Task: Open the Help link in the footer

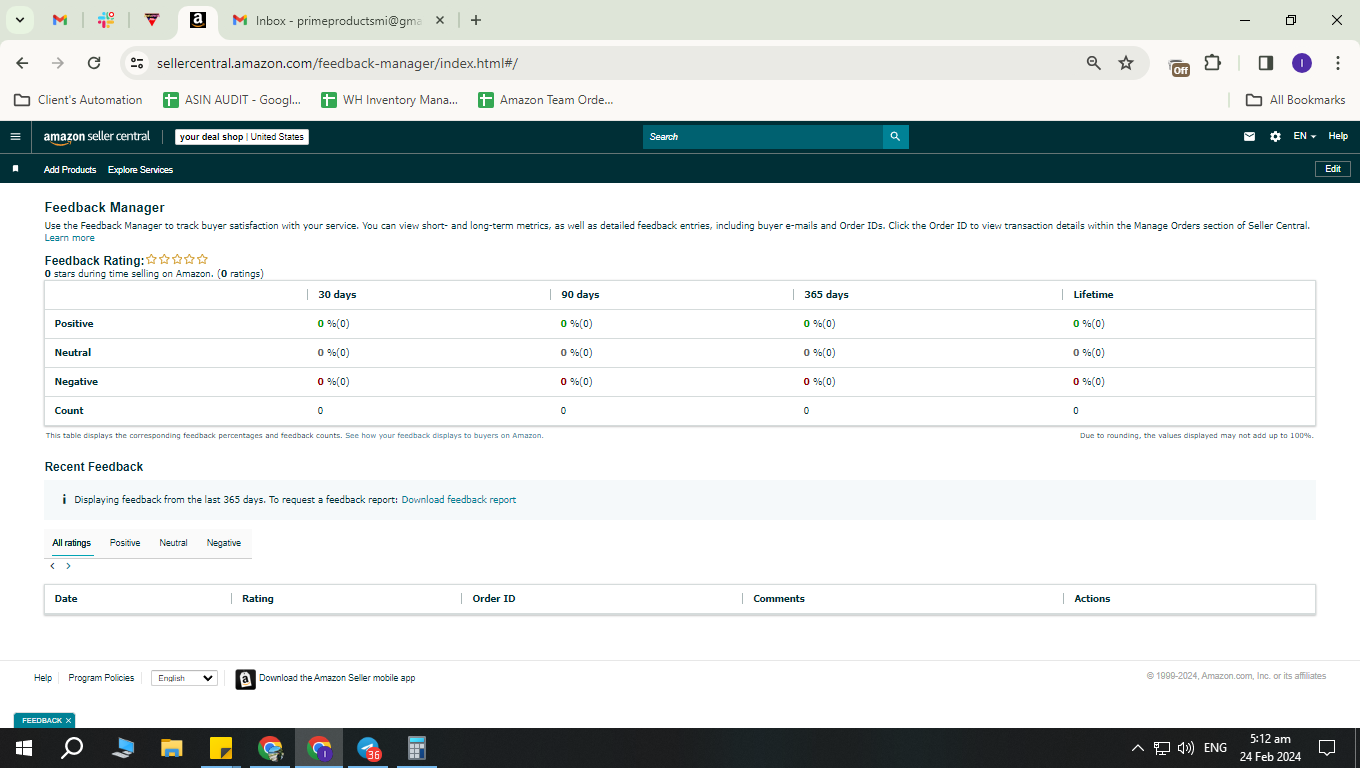Action: click(x=43, y=678)
